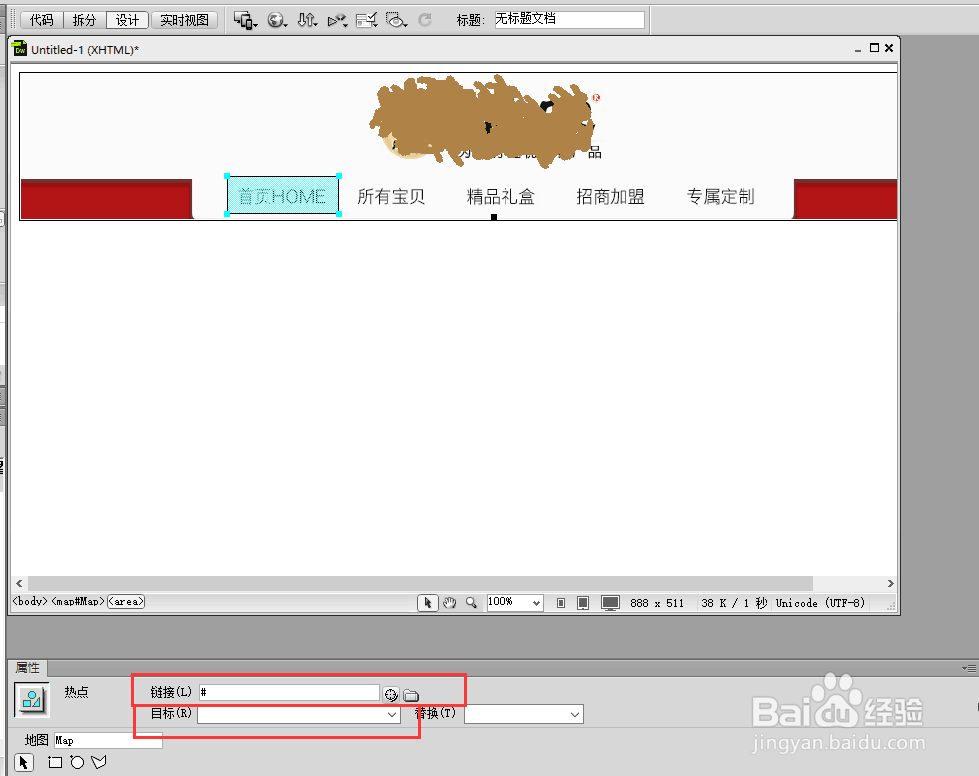
Task: Click 精品礼盒 in the navigation image
Action: pyautogui.click(x=501, y=197)
